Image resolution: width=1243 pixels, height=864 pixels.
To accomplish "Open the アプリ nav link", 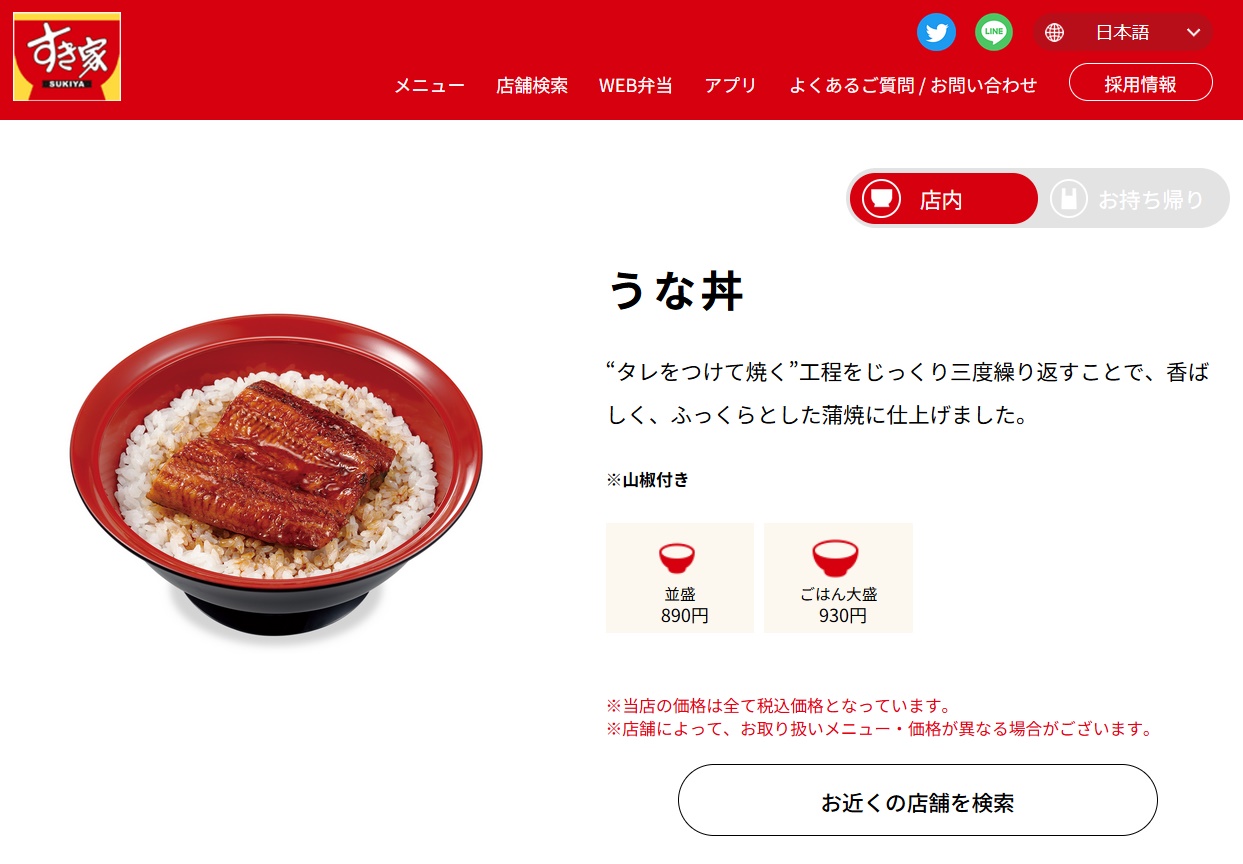I will (730, 85).
